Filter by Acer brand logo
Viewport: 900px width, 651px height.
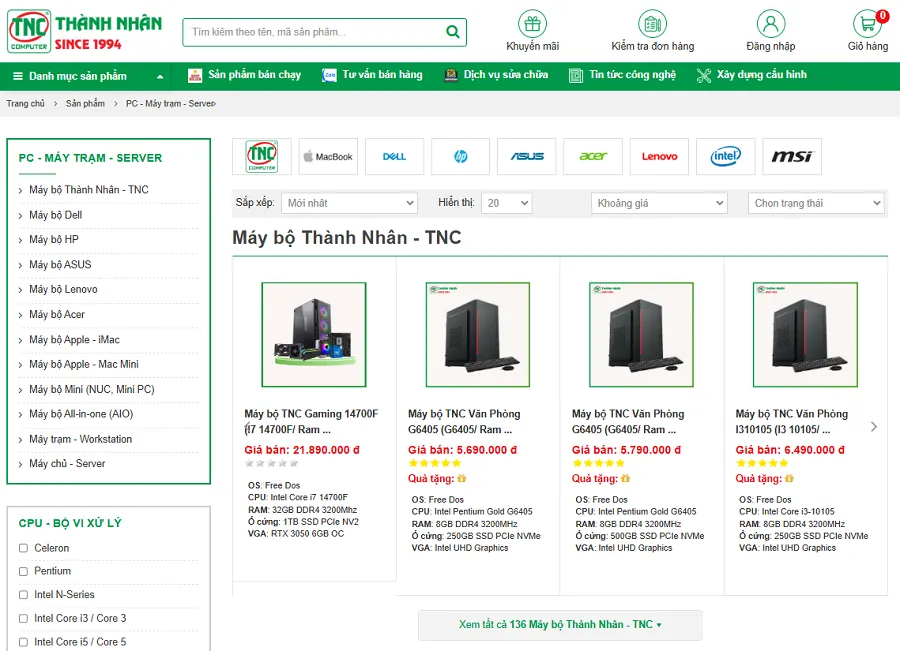click(x=593, y=156)
